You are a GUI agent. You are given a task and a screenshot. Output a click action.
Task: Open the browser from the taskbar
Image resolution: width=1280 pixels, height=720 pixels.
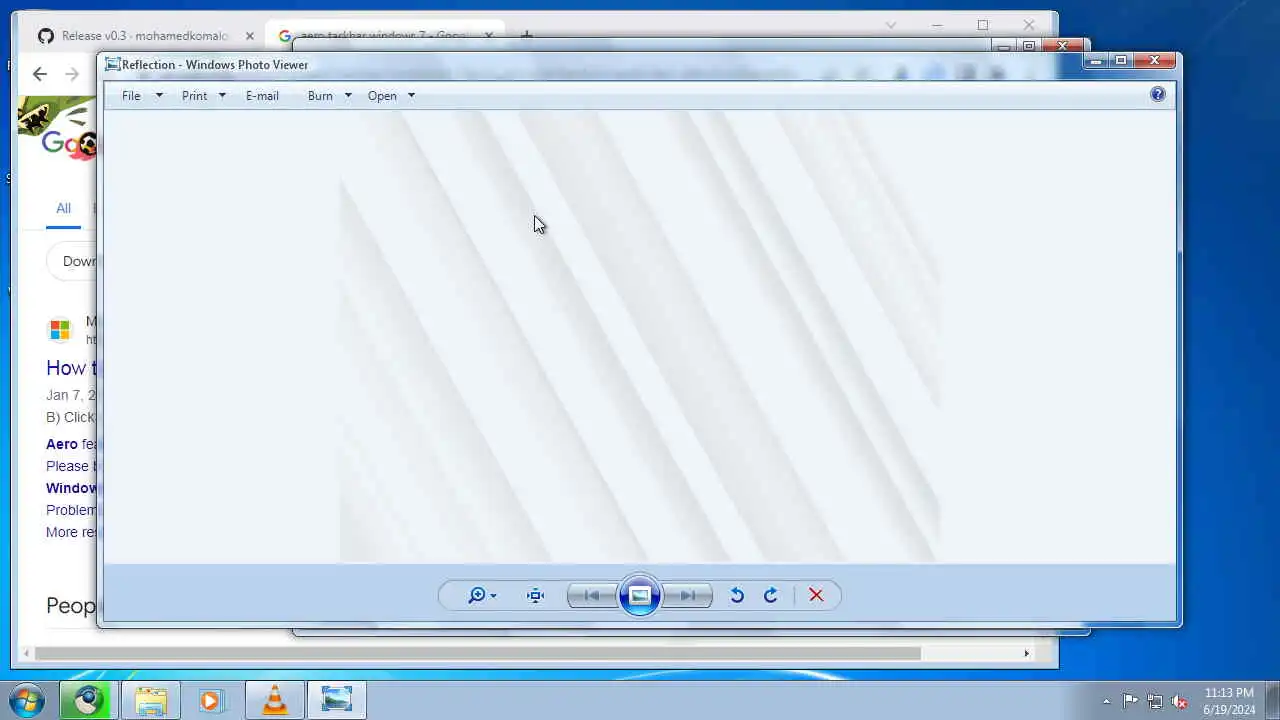coord(89,700)
